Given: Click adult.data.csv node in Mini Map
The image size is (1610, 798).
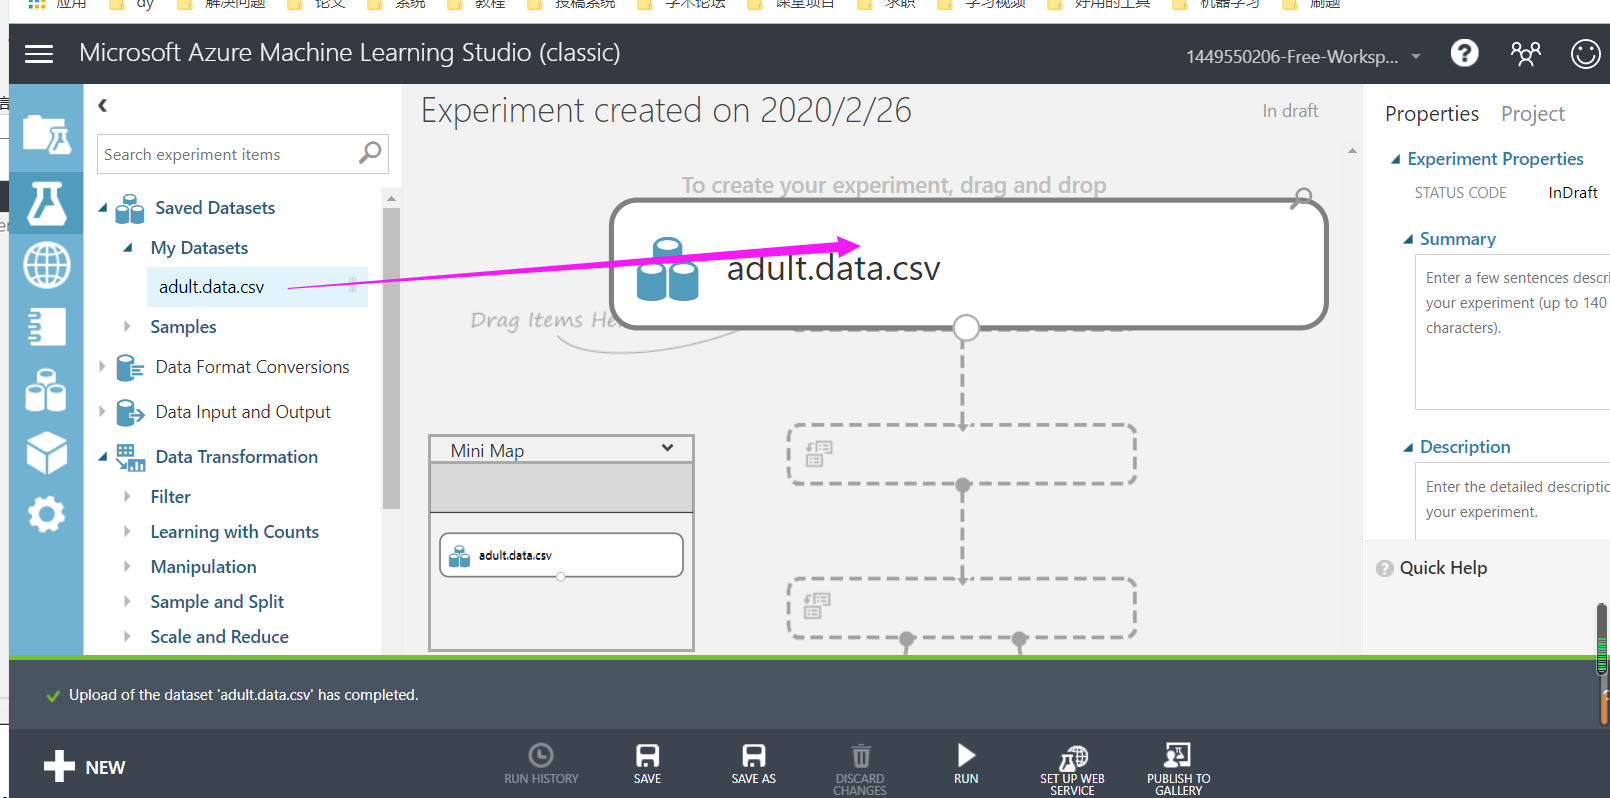Looking at the screenshot, I should [x=561, y=555].
